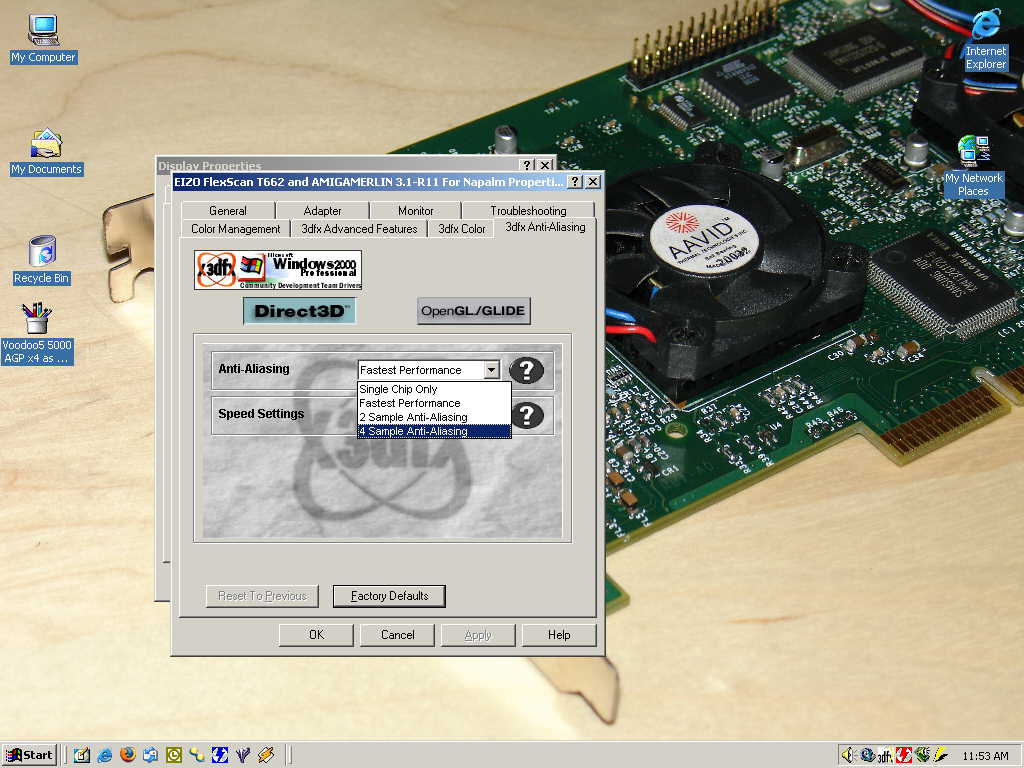Click the blue globe tray icon
This screenshot has height=768, width=1024.
coord(867,756)
